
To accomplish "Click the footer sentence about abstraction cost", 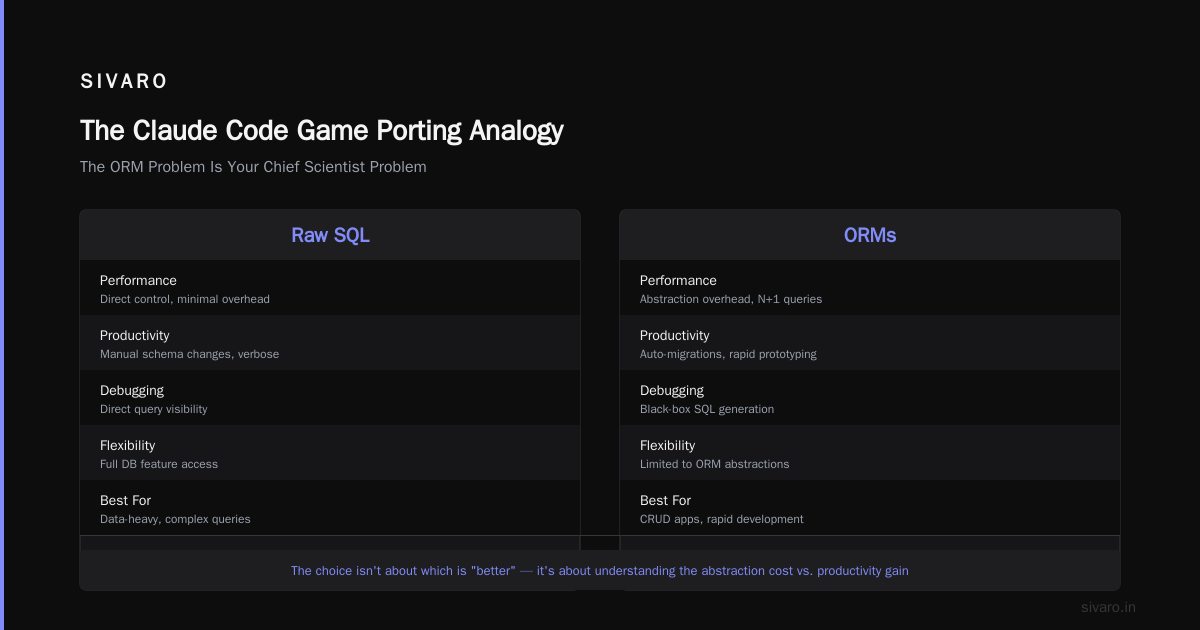I will [600, 571].
